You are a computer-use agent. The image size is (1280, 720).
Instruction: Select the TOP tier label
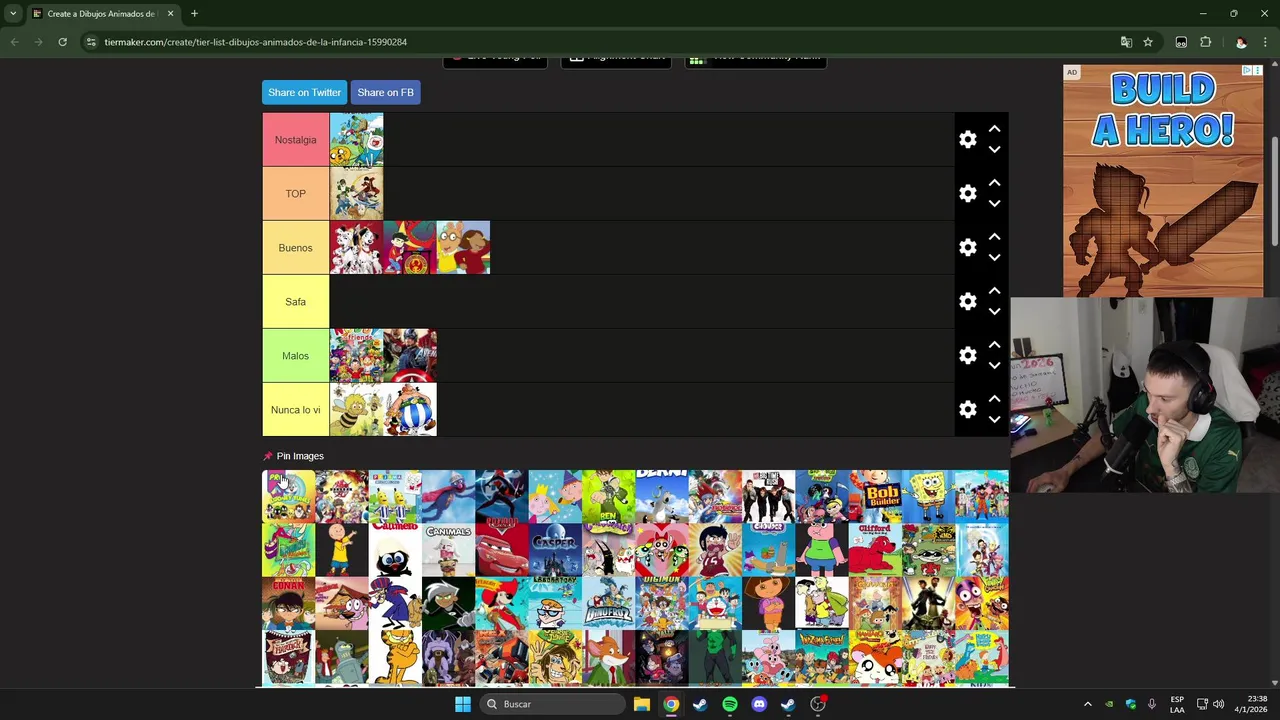(295, 194)
